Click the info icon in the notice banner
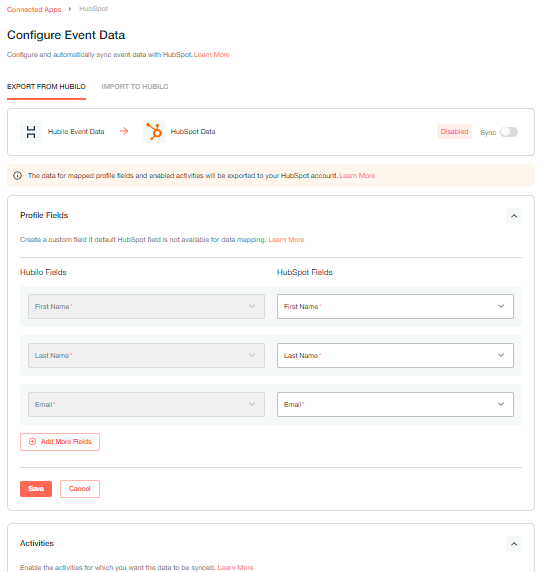The width and height of the screenshot is (541, 572). tap(17, 175)
